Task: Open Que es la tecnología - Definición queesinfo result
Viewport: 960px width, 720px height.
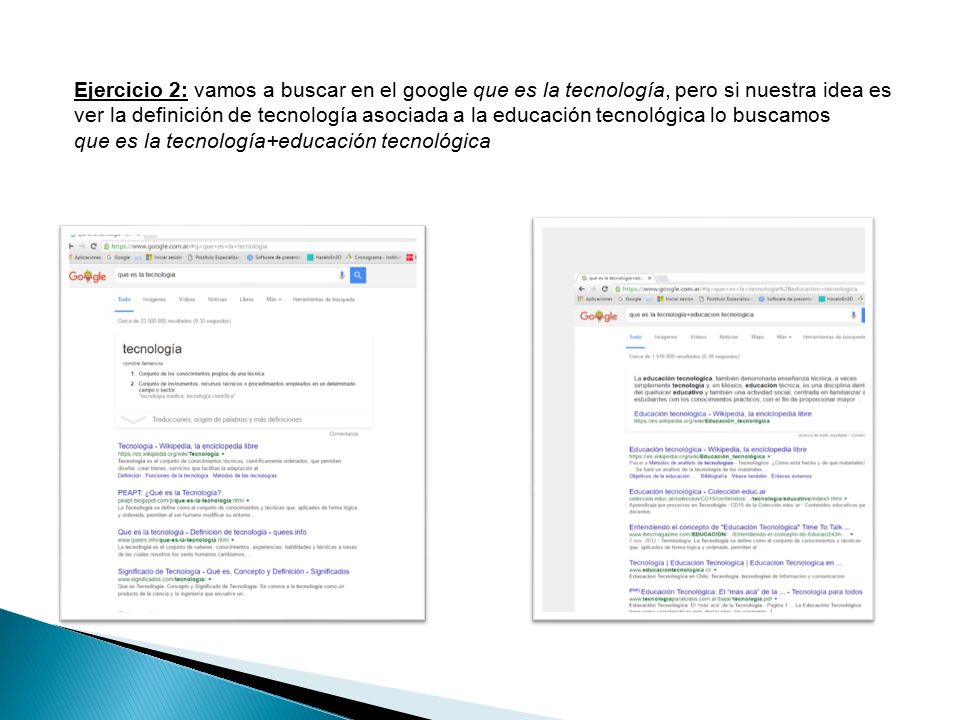Action: 212,533
